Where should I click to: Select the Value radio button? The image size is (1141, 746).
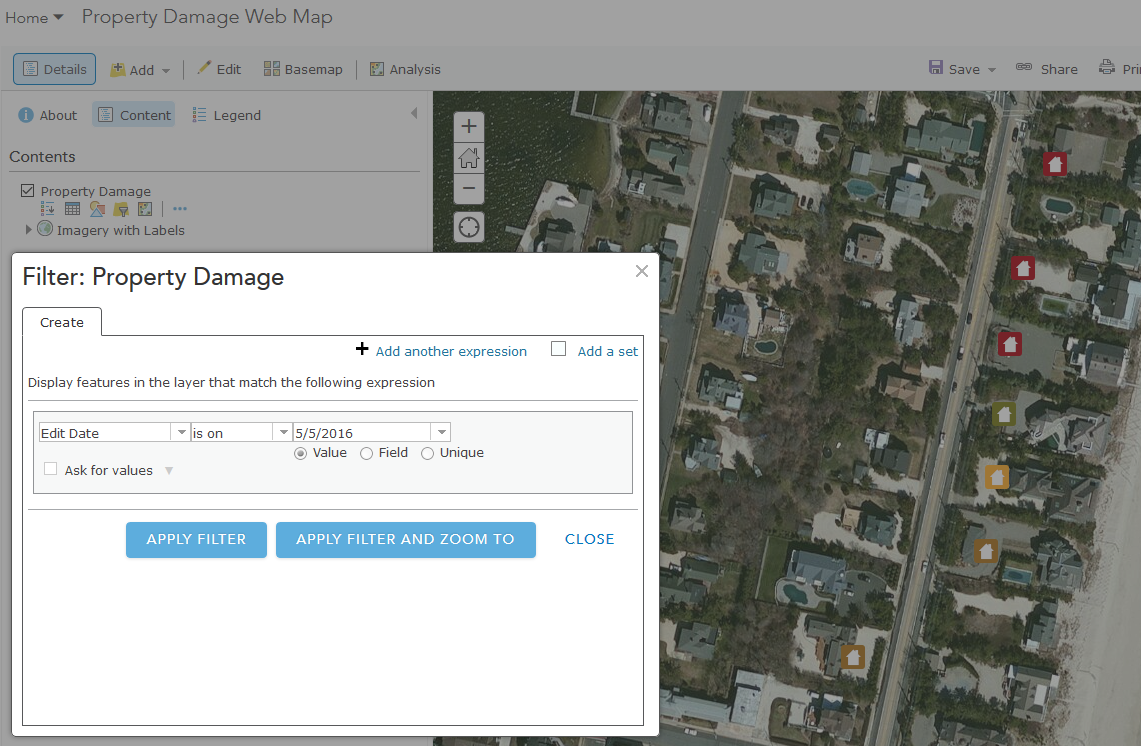tap(300, 453)
